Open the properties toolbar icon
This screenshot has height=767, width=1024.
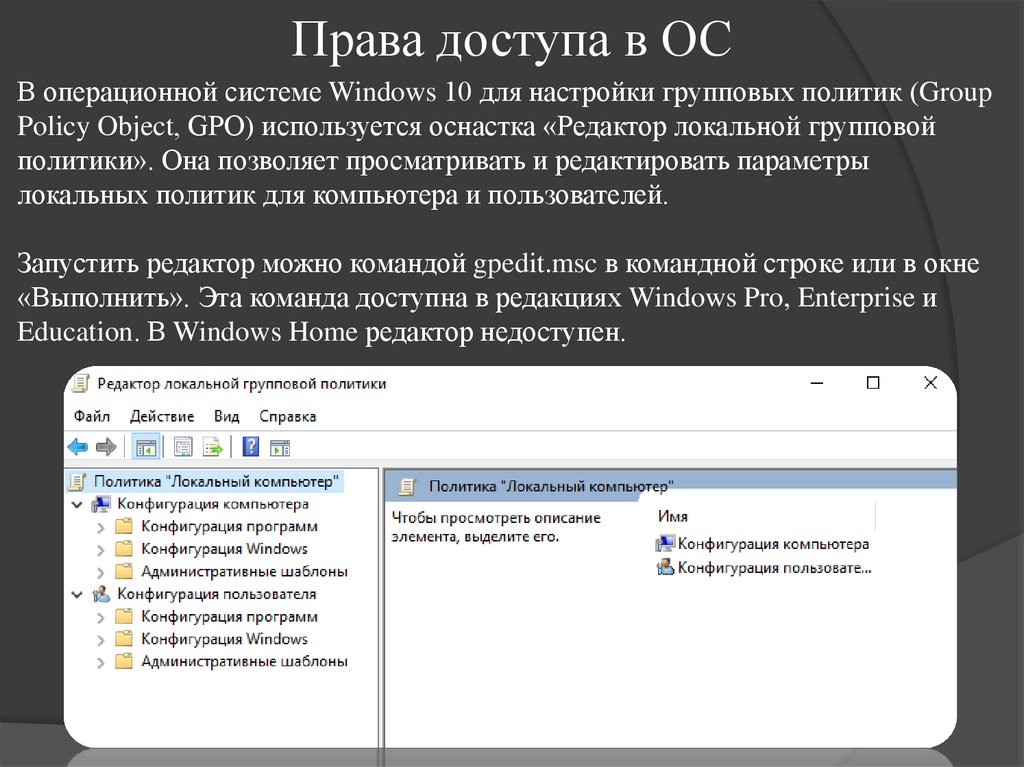pos(183,447)
